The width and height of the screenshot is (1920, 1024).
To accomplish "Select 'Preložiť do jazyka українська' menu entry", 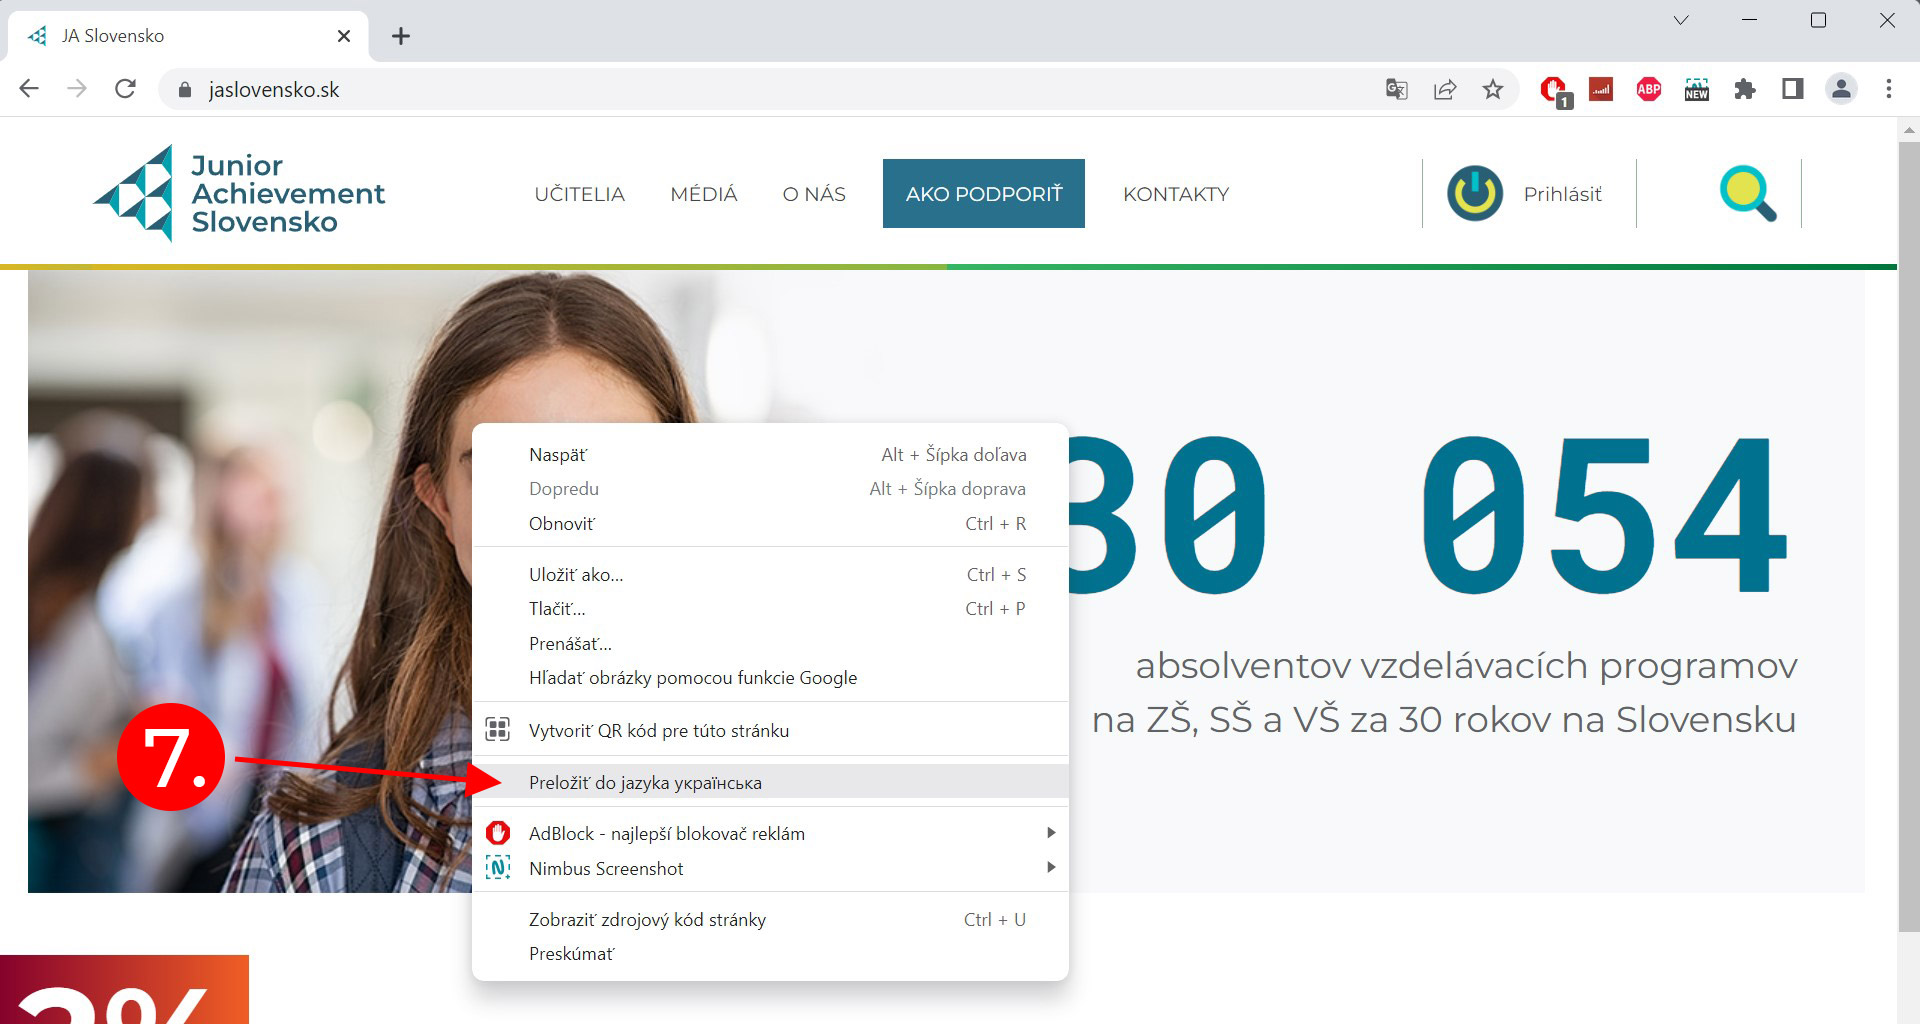I will 645,782.
